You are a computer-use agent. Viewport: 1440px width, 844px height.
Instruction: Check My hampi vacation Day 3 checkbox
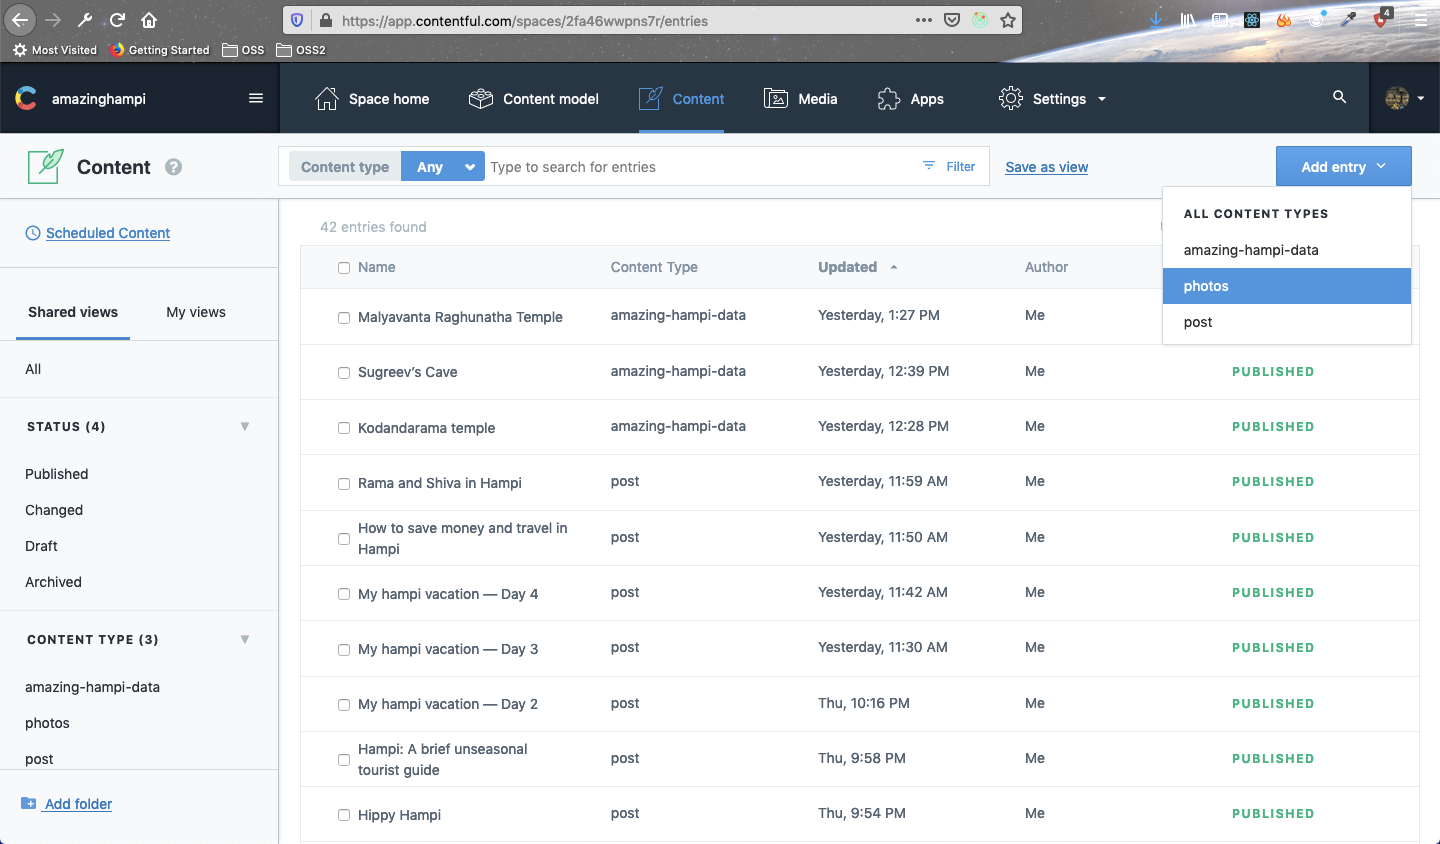tap(344, 650)
